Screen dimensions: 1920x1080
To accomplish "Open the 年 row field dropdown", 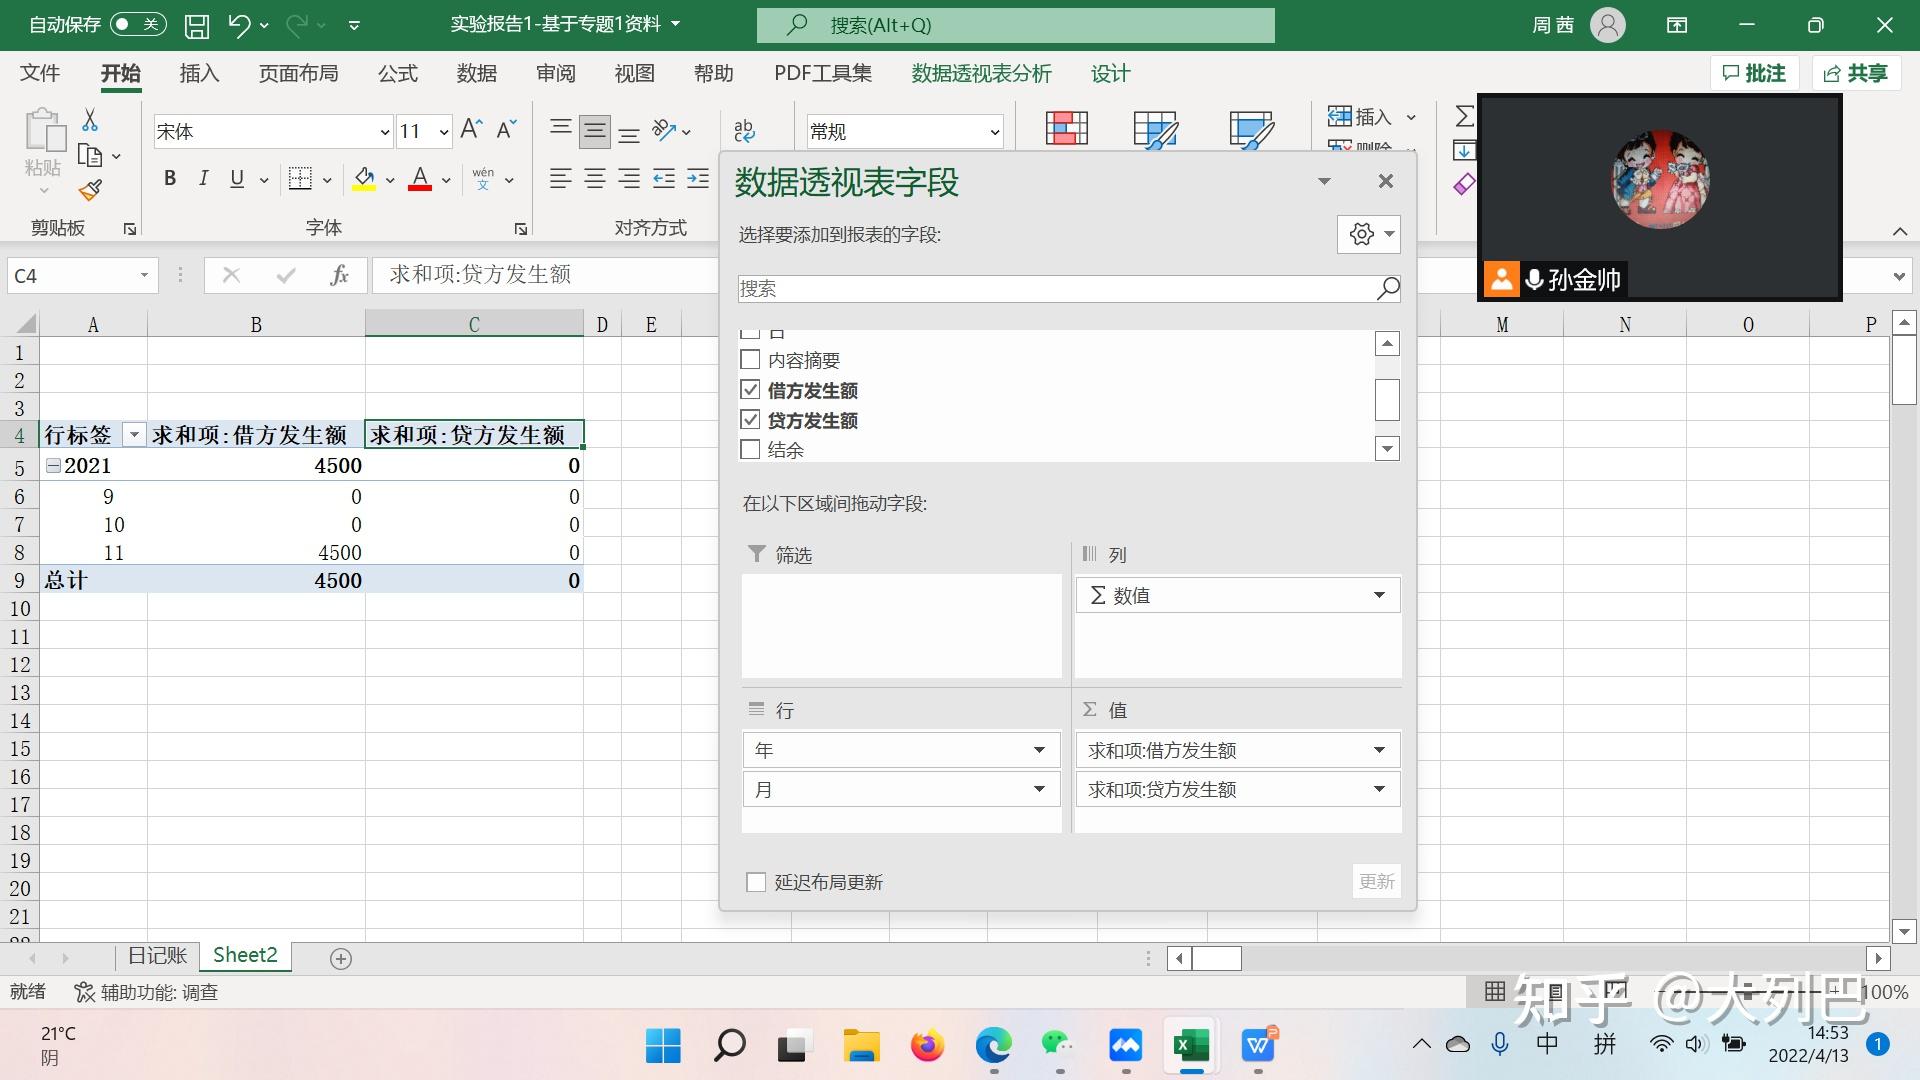I will coord(1039,750).
